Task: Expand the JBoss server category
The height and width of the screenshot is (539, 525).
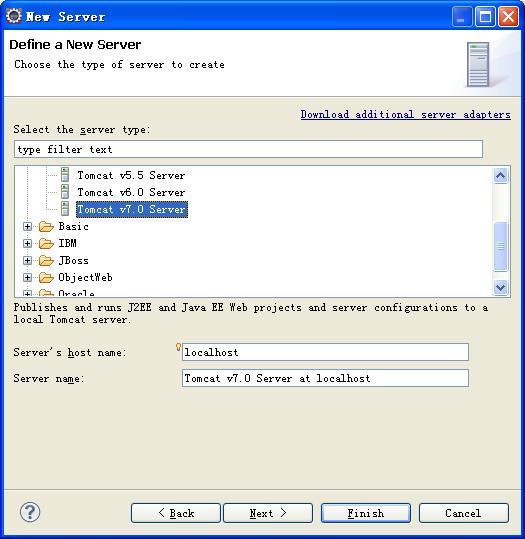Action: [27, 261]
